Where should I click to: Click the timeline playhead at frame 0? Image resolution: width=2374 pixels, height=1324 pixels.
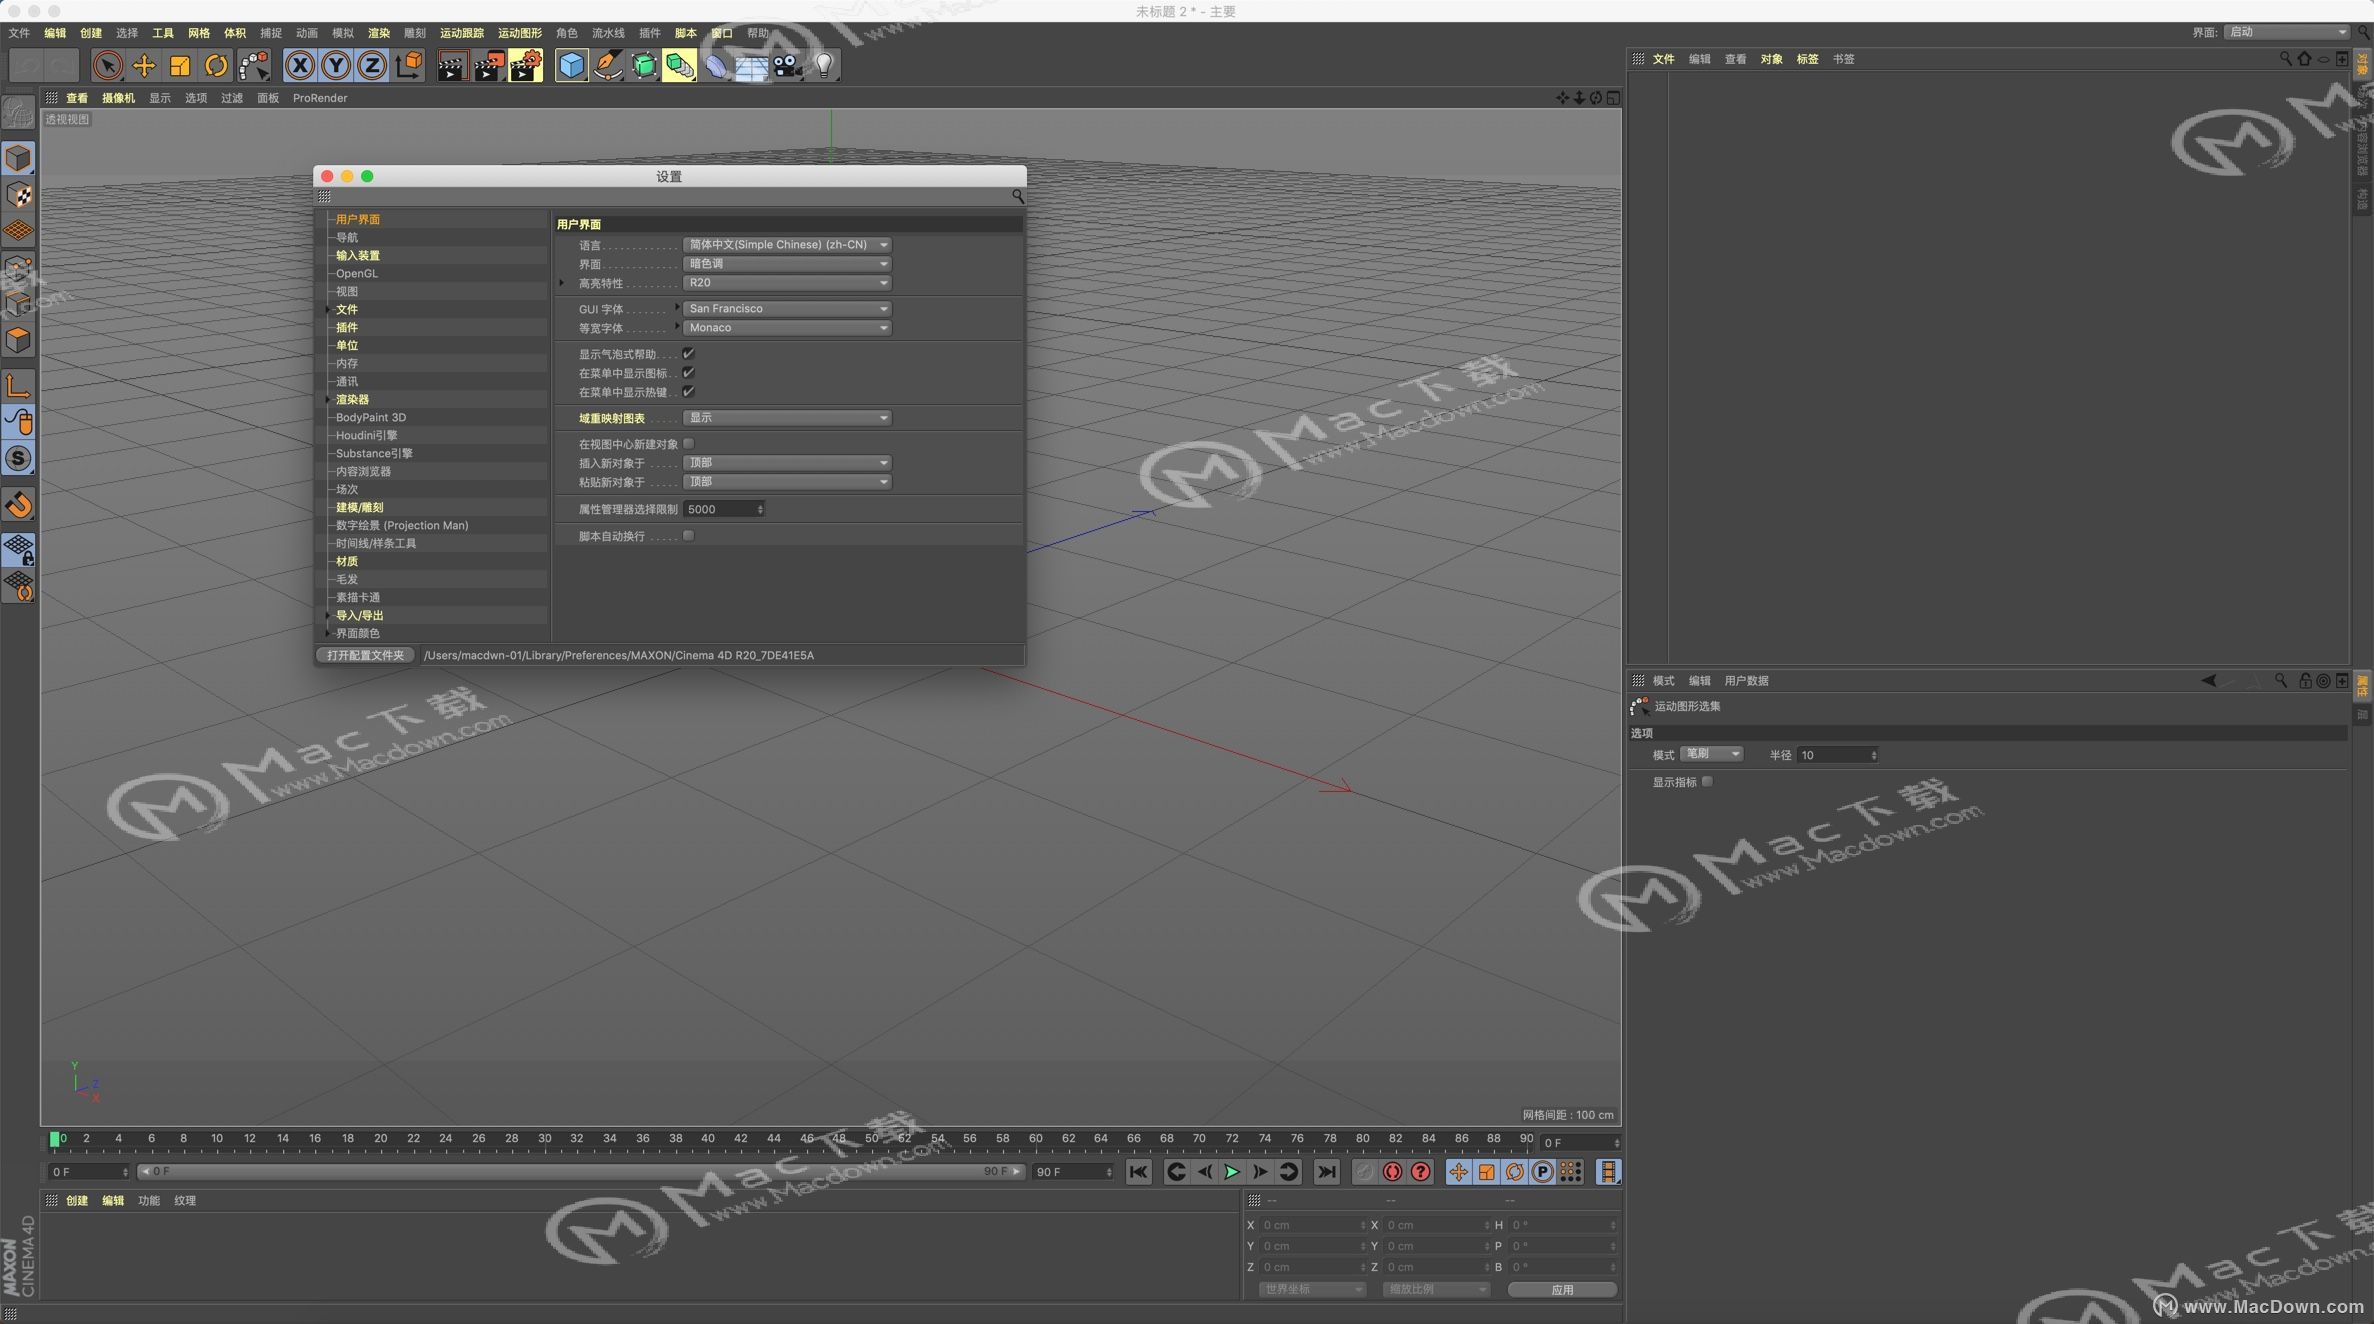click(55, 1139)
